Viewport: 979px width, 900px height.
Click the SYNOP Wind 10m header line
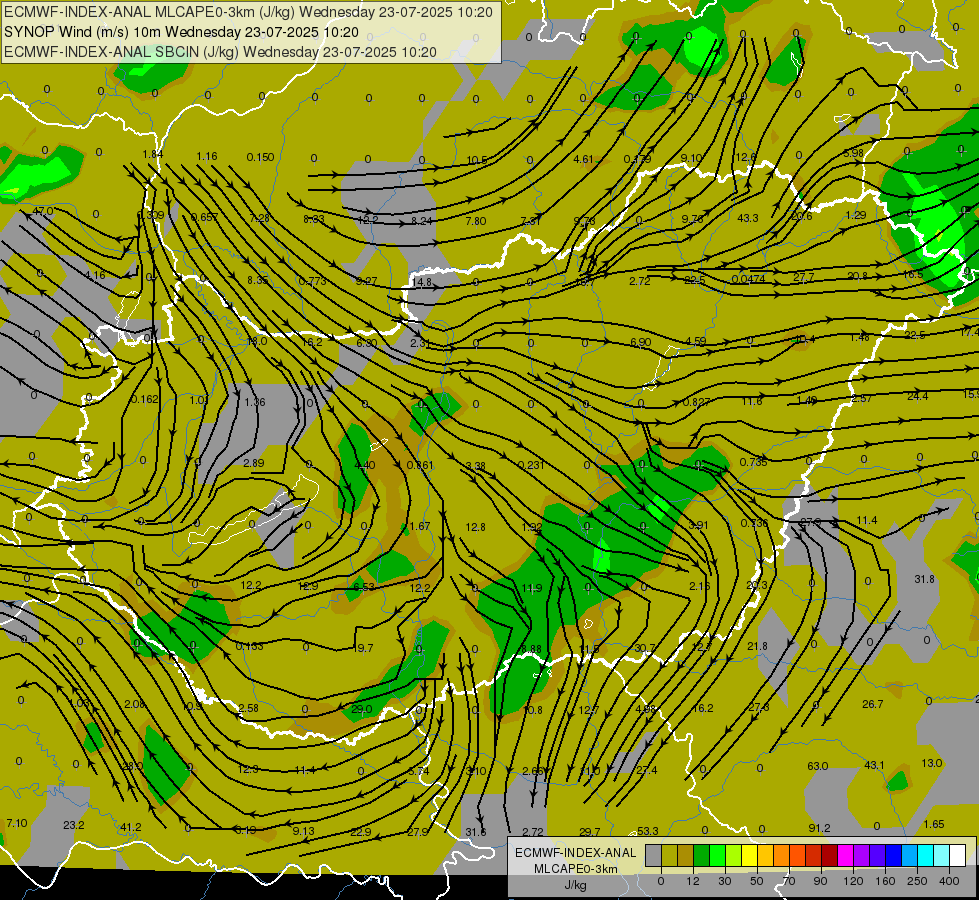[181, 32]
